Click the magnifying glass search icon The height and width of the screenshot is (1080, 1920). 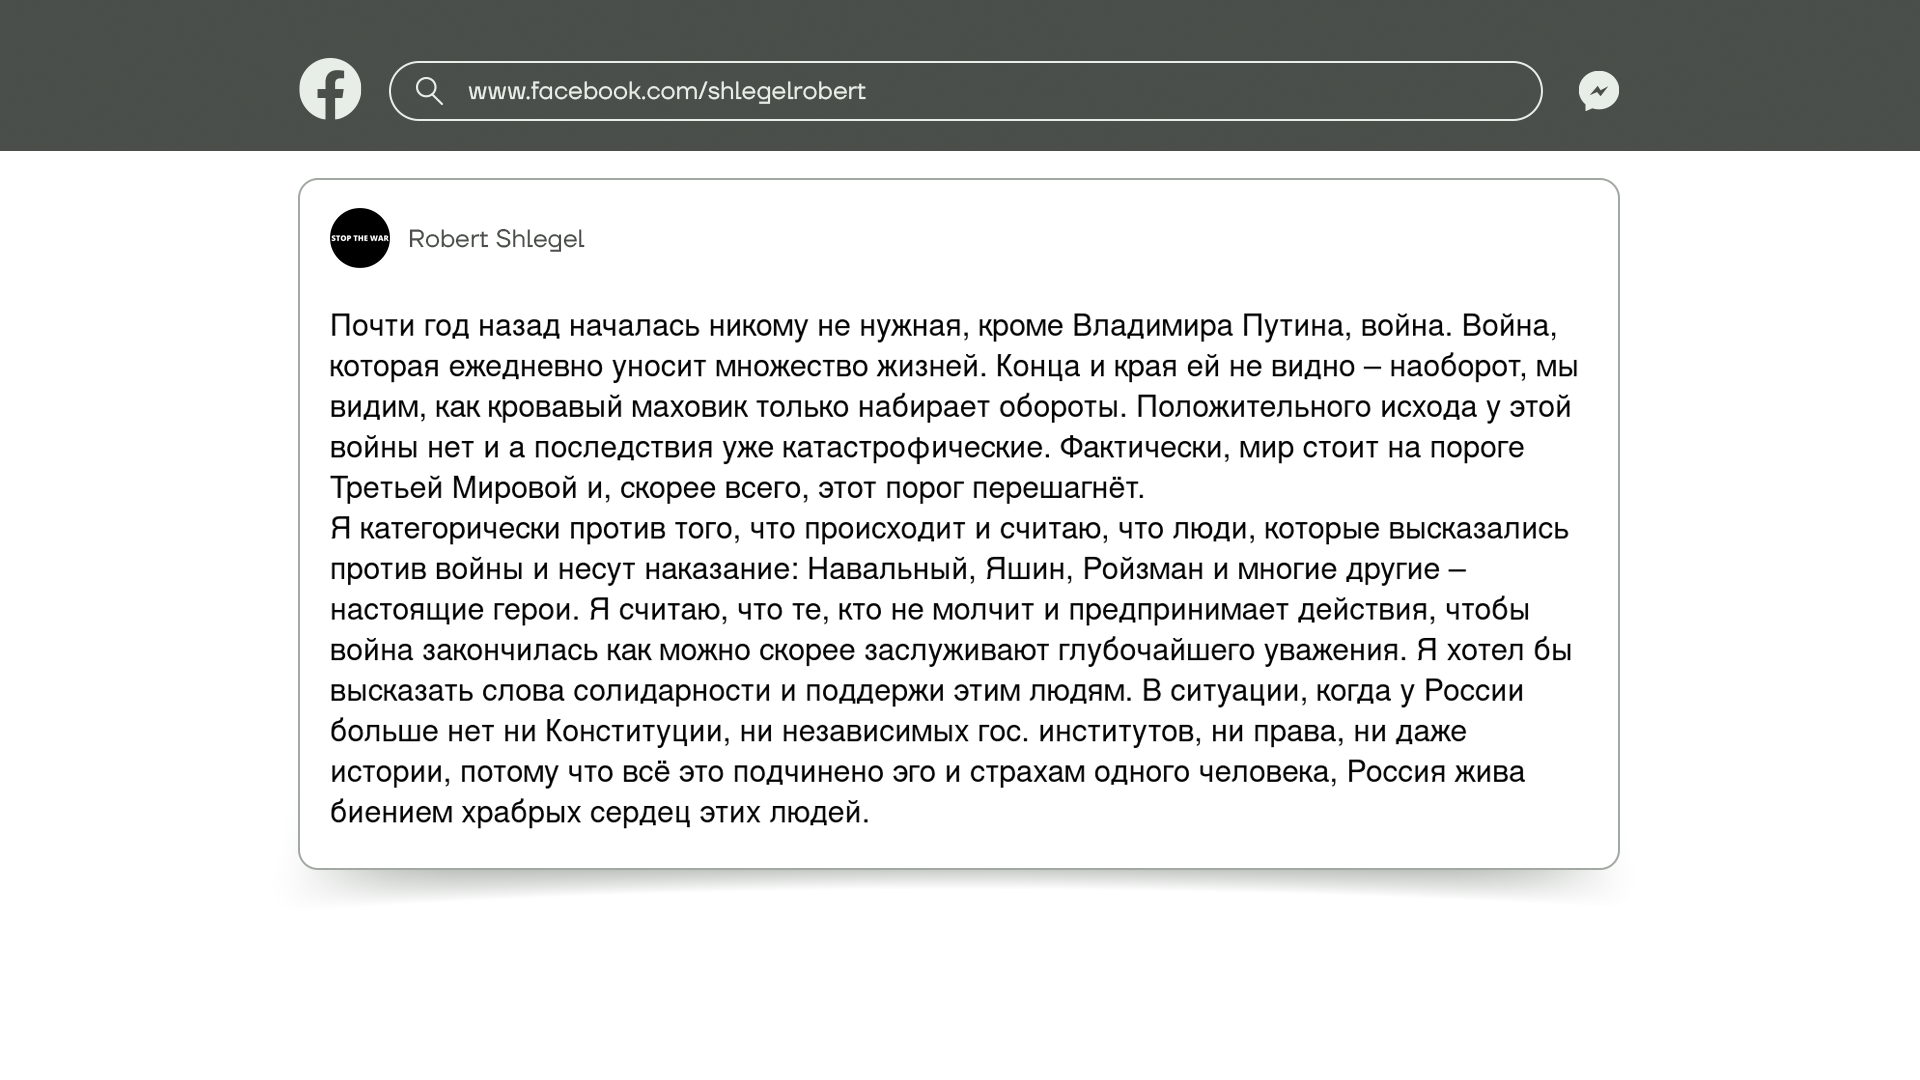(x=429, y=91)
